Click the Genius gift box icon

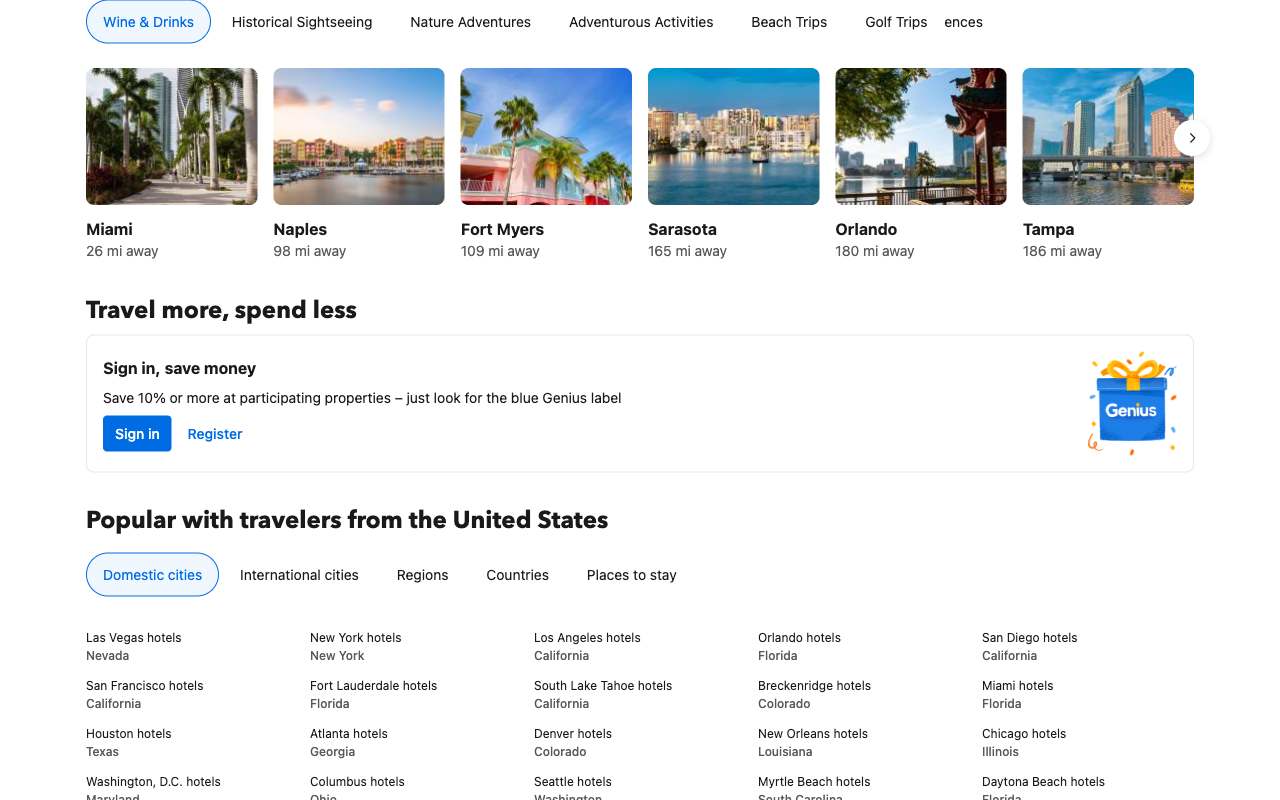[x=1132, y=403]
